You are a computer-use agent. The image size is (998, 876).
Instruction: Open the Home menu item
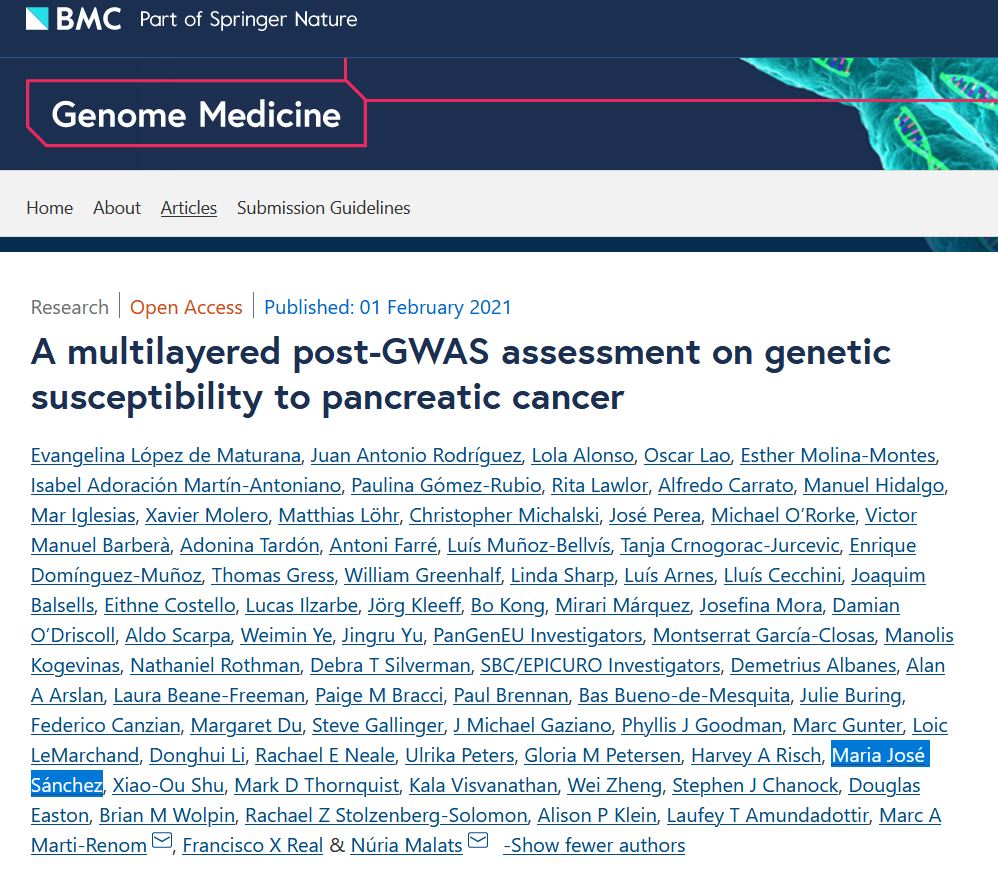(49, 208)
